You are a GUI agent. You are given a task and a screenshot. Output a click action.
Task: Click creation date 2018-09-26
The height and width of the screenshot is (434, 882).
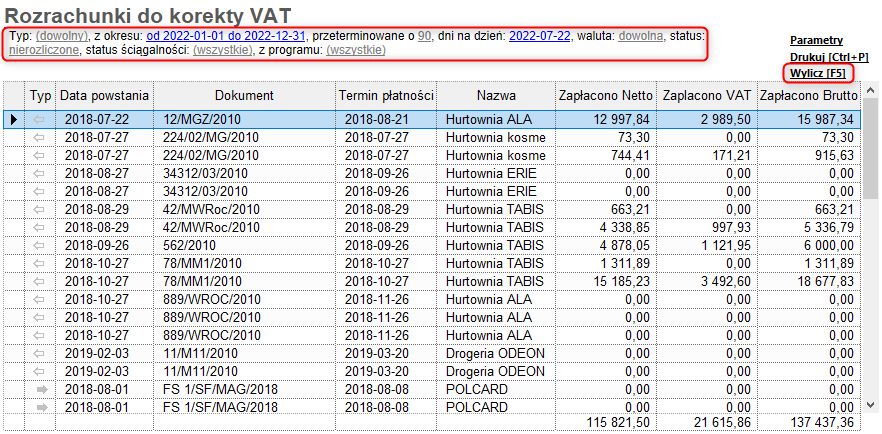coord(97,246)
